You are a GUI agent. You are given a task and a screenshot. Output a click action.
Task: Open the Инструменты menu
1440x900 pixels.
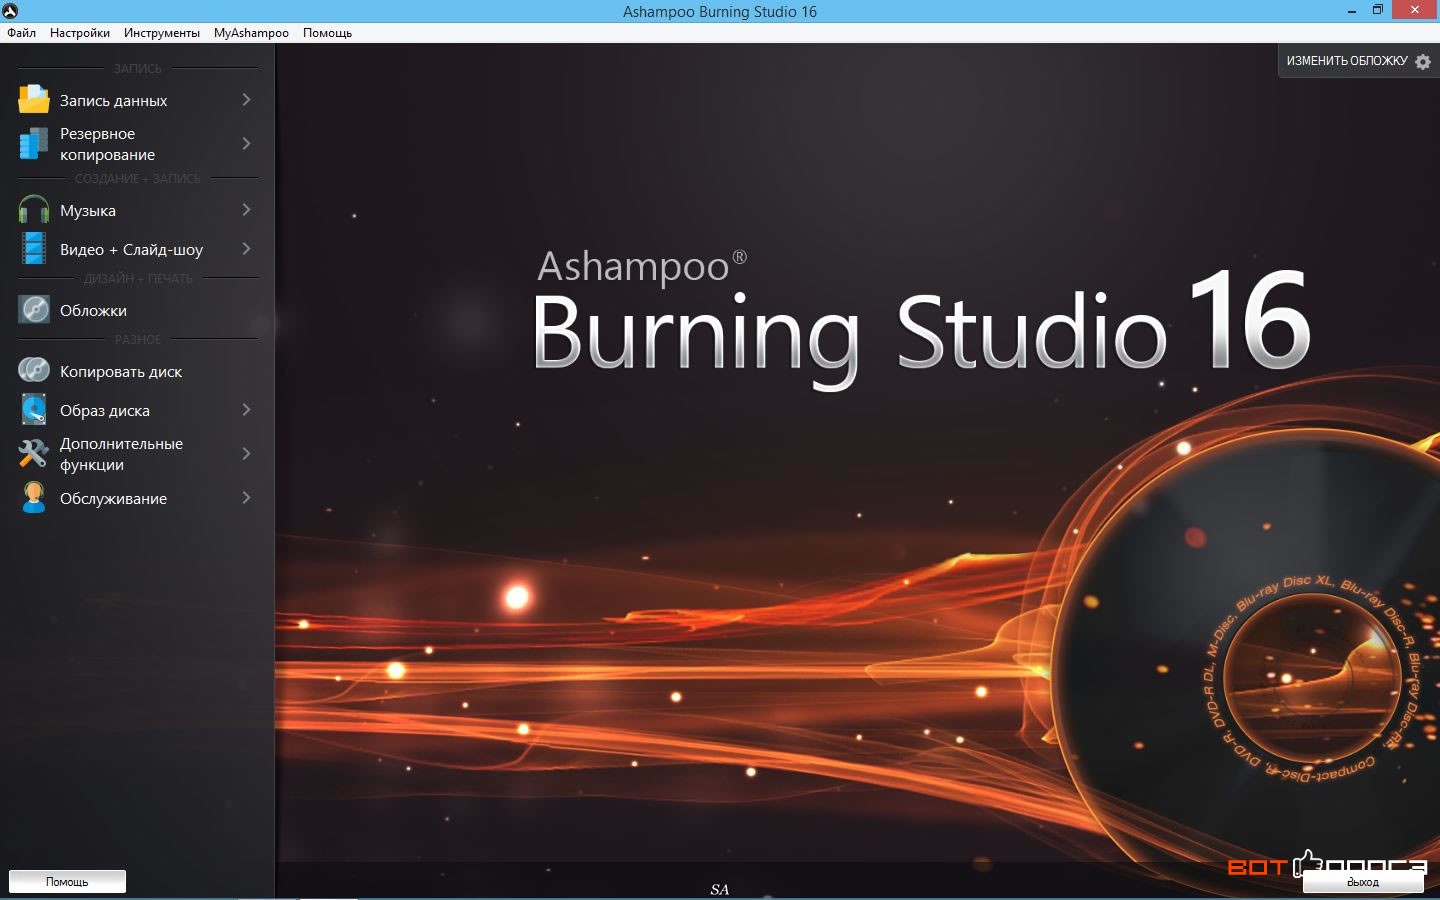[161, 33]
